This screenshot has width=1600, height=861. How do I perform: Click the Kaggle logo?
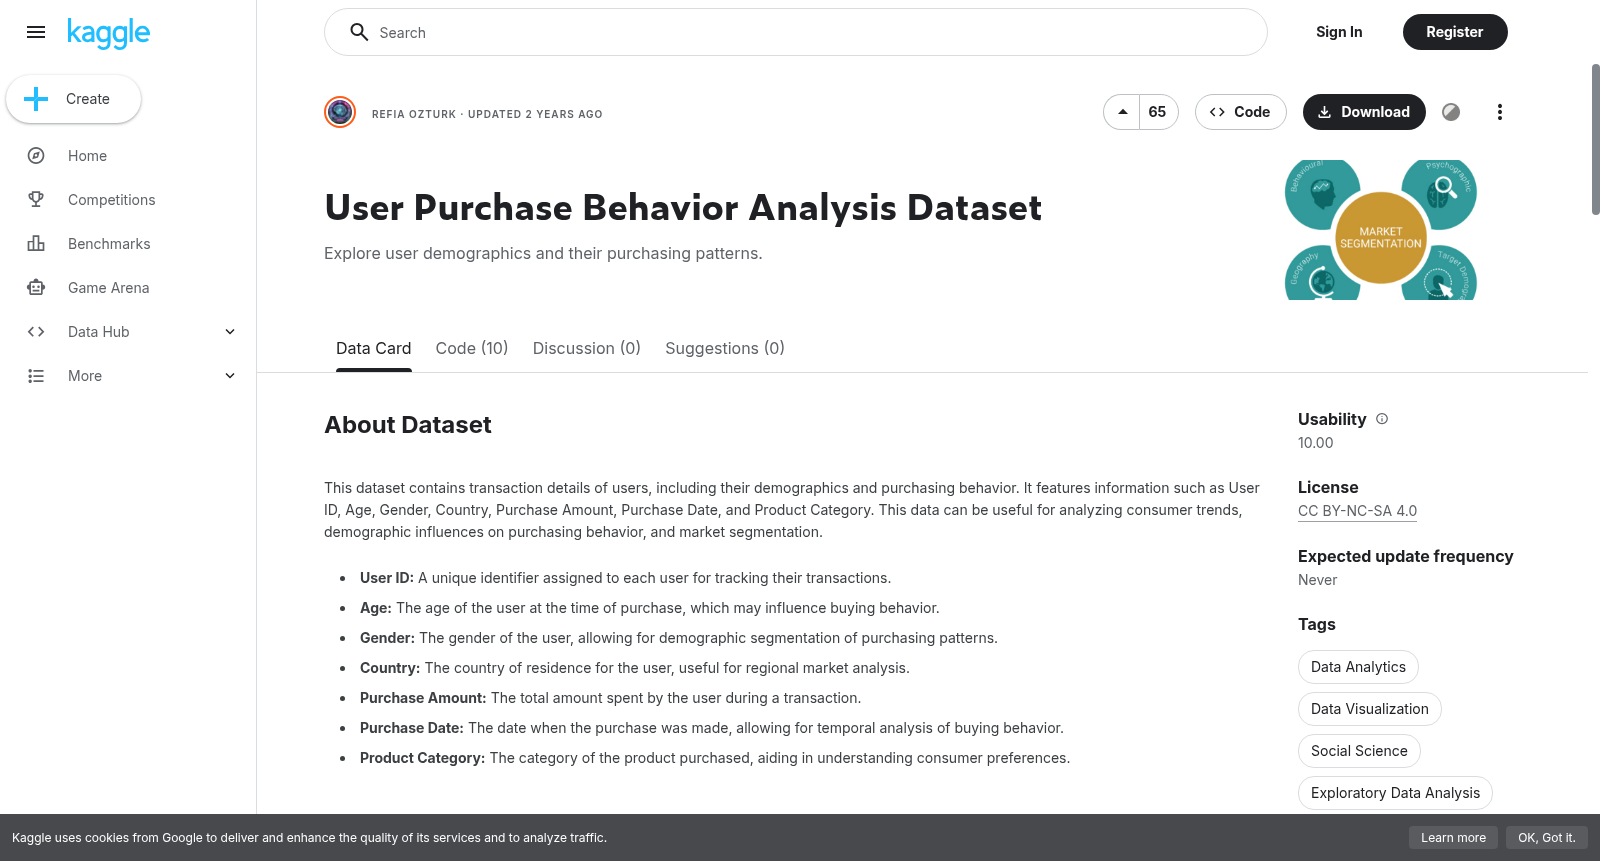(x=108, y=33)
